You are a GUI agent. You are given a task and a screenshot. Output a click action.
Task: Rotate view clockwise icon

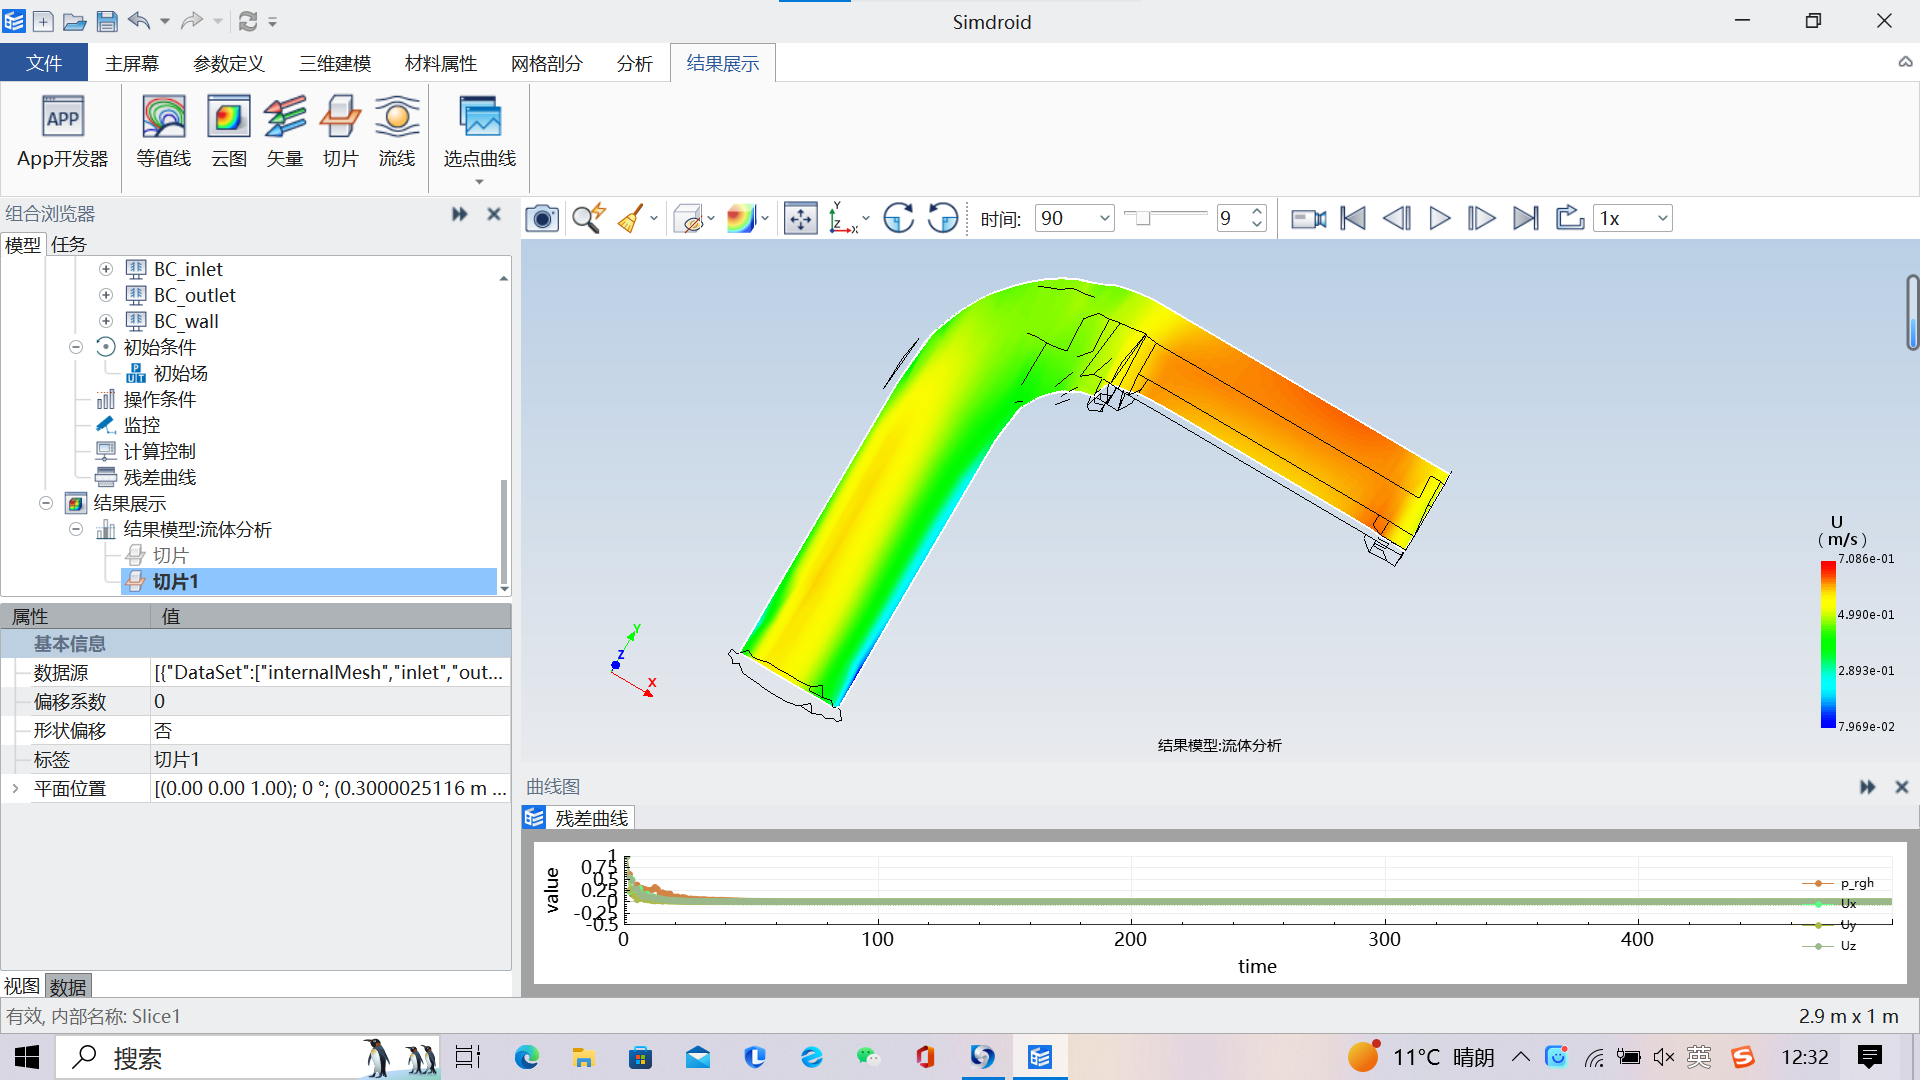tap(899, 218)
